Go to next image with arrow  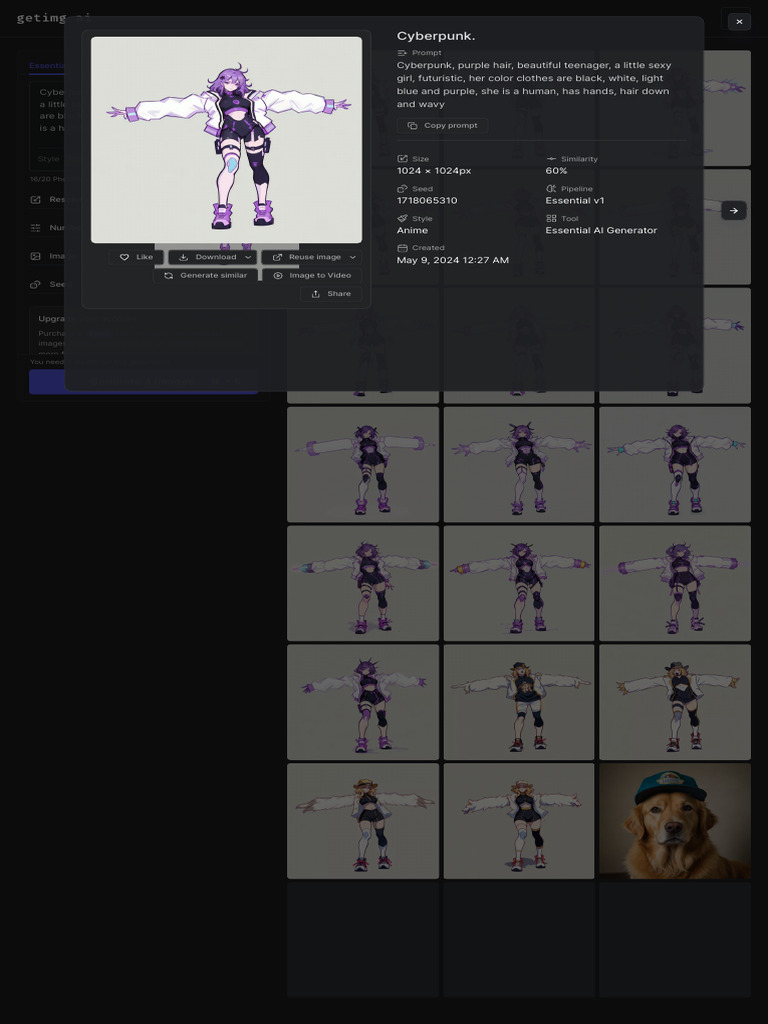(733, 210)
